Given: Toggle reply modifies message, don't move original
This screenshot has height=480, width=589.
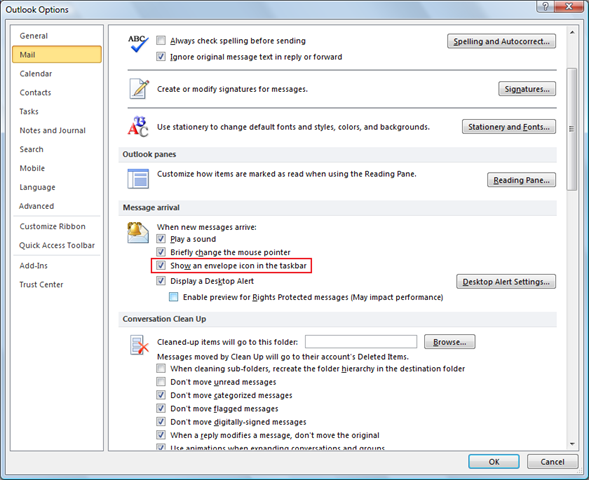Looking at the screenshot, I should [161, 435].
